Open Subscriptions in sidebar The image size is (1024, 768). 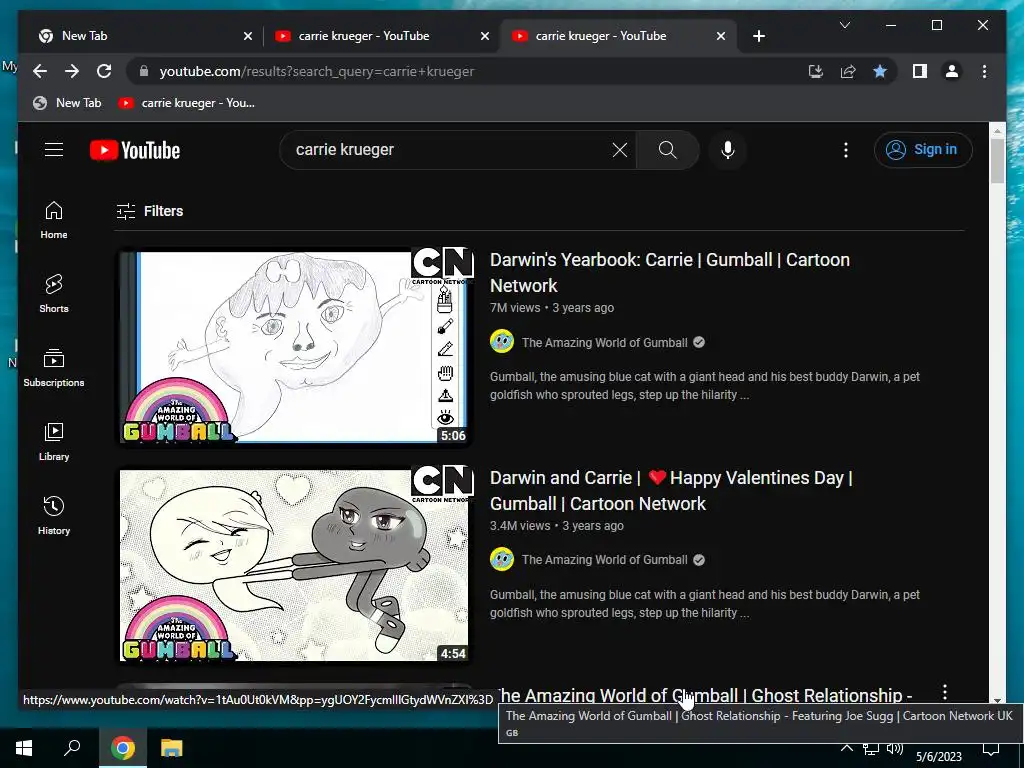click(54, 368)
